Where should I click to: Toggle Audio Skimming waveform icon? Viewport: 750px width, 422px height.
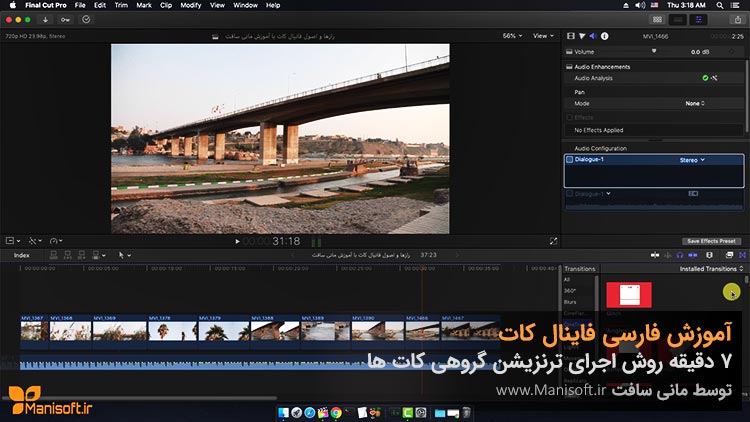[x=668, y=255]
